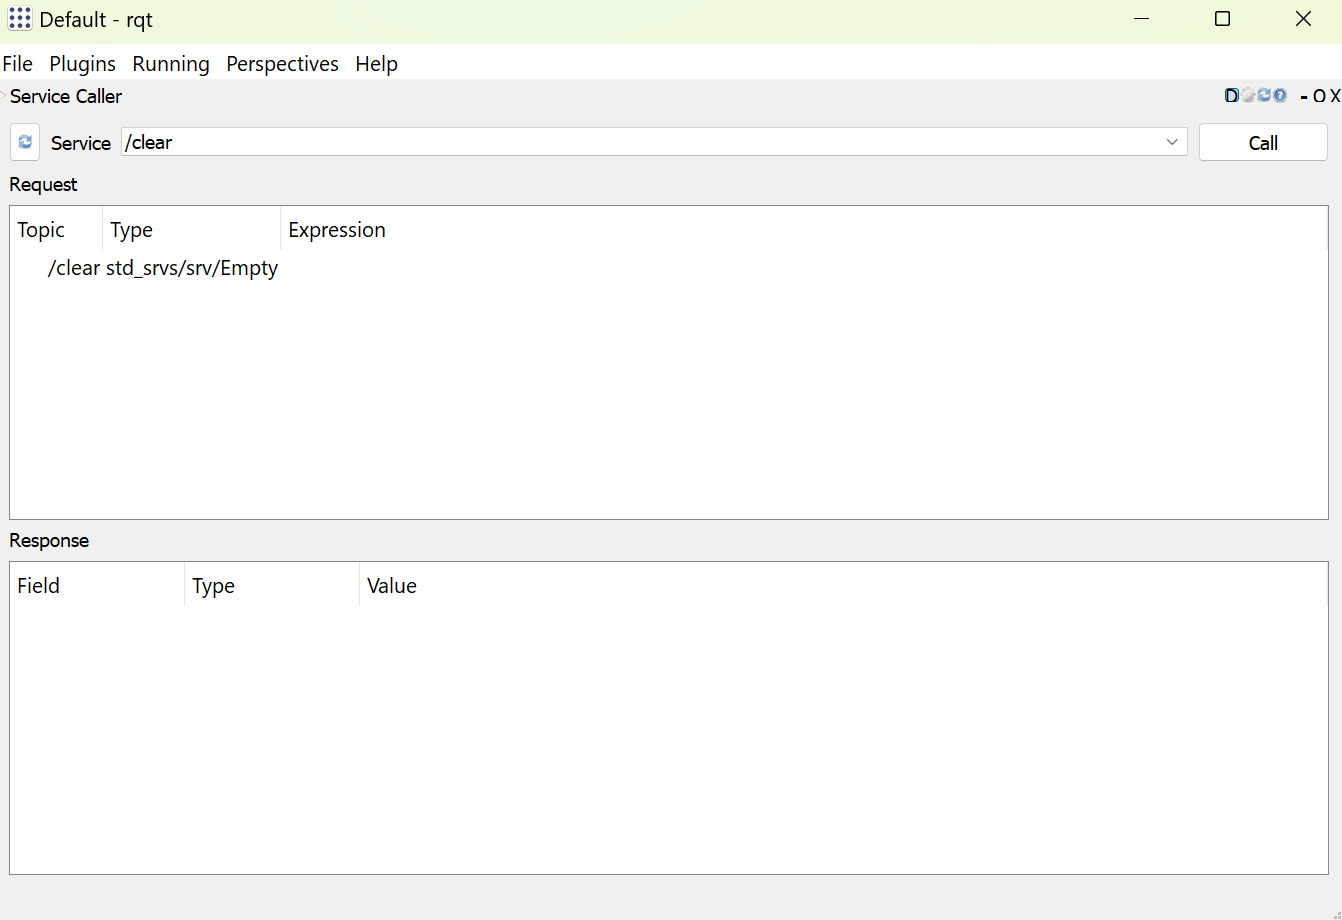This screenshot has height=920, width=1342.
Task: Click the Value column header in Response
Action: coord(392,586)
